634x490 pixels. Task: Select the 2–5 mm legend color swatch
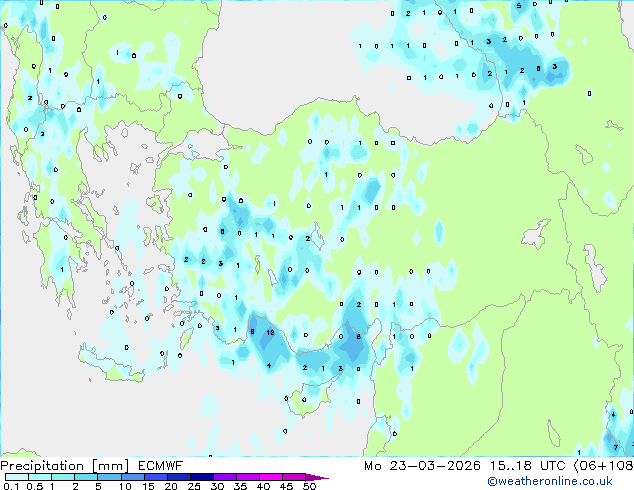click(x=86, y=477)
